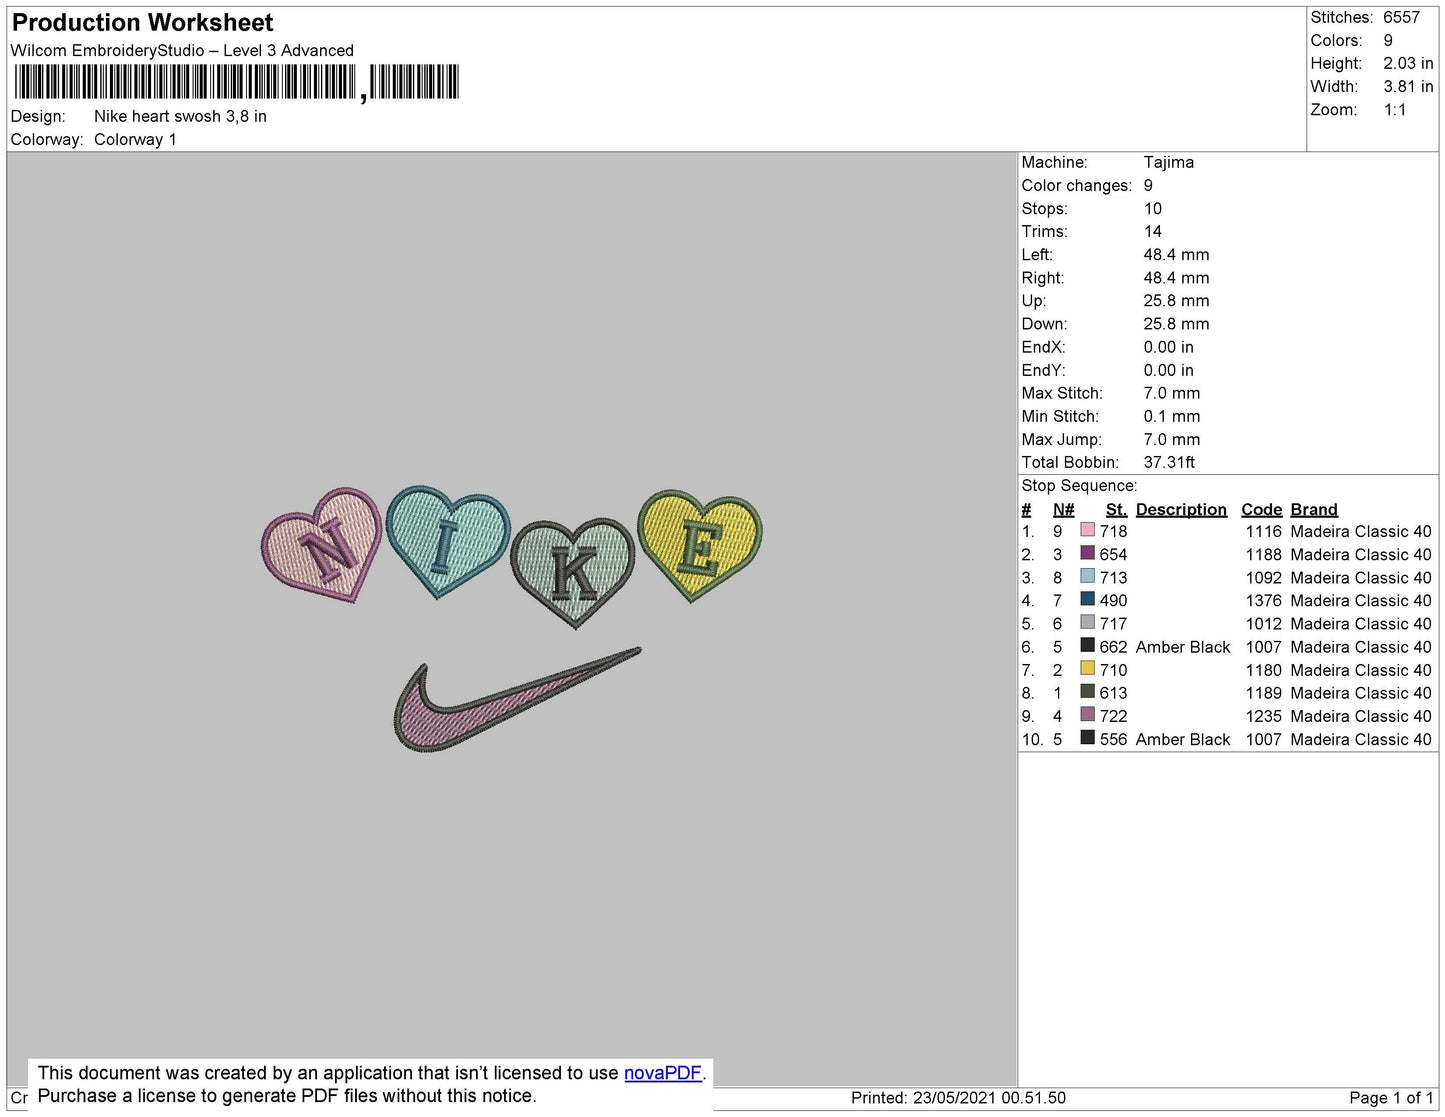Viewport: 1445px width, 1117px height.
Task: Click stitch count '722' in row 9
Action: (x=1113, y=716)
